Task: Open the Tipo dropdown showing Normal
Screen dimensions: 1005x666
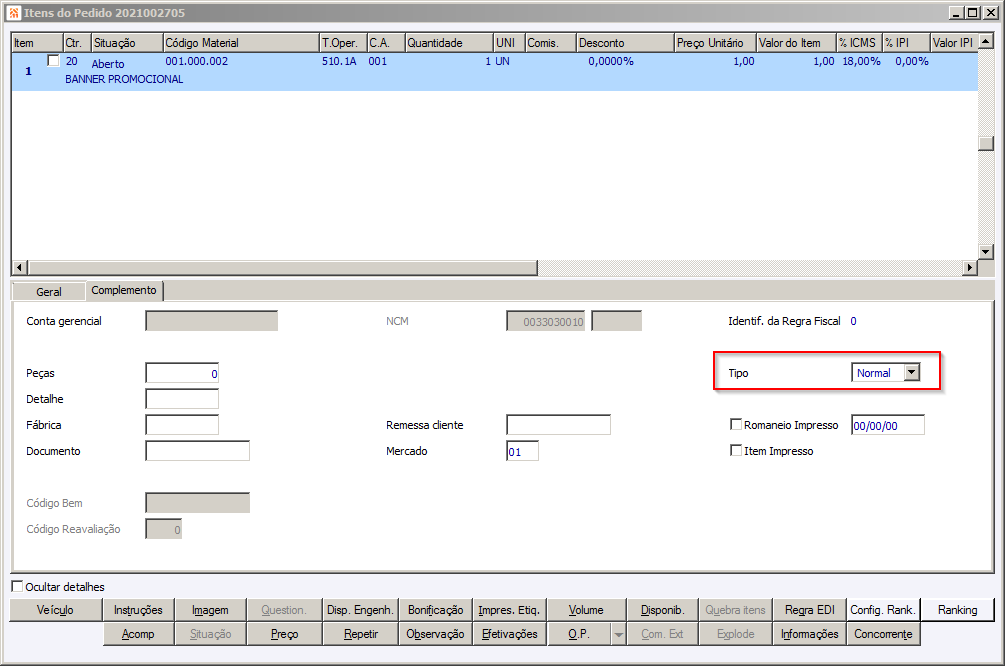Action: (911, 372)
